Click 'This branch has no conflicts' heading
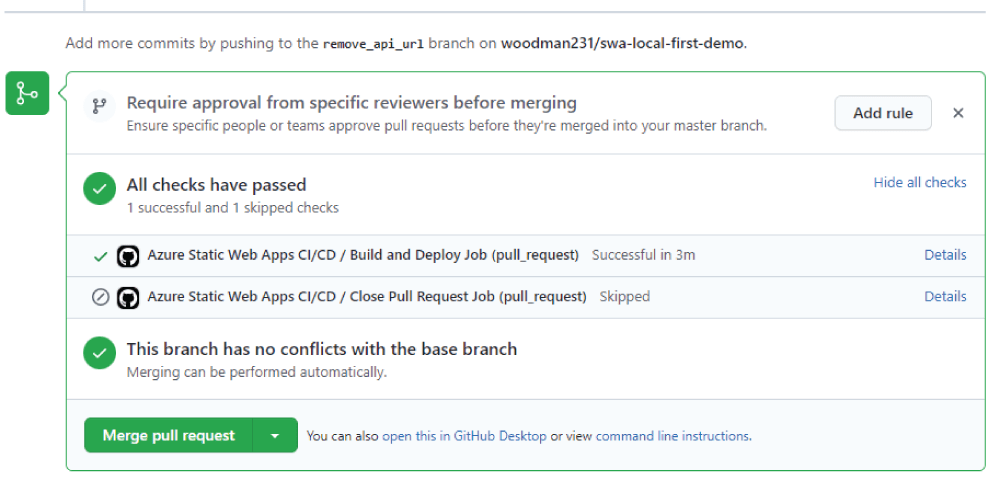This screenshot has width=1000, height=488. click(x=321, y=350)
